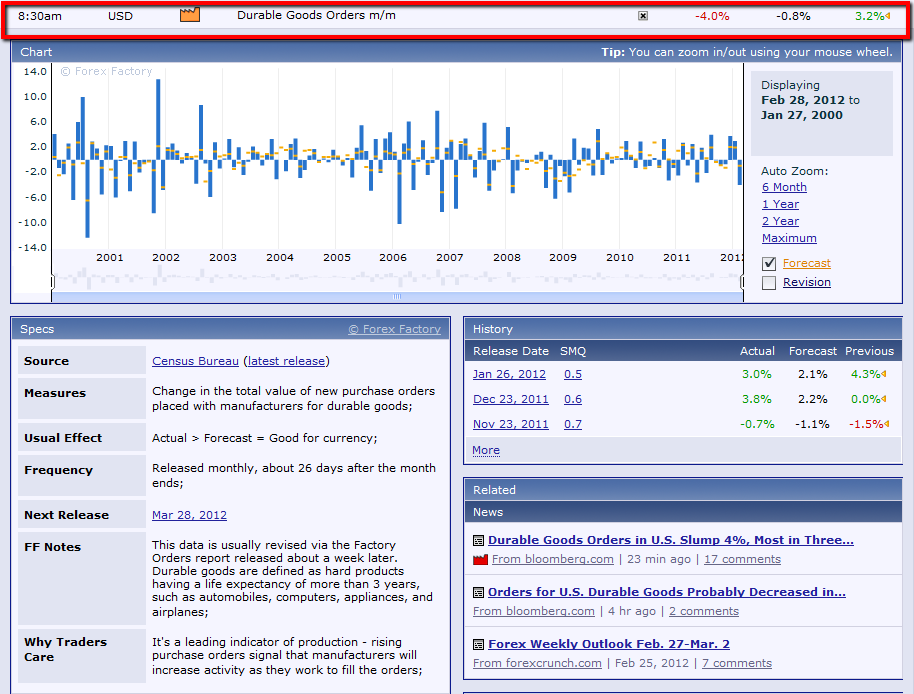Viewport: 914px width, 694px height.
Task: Open the Census Bureau source link
Action: [195, 361]
